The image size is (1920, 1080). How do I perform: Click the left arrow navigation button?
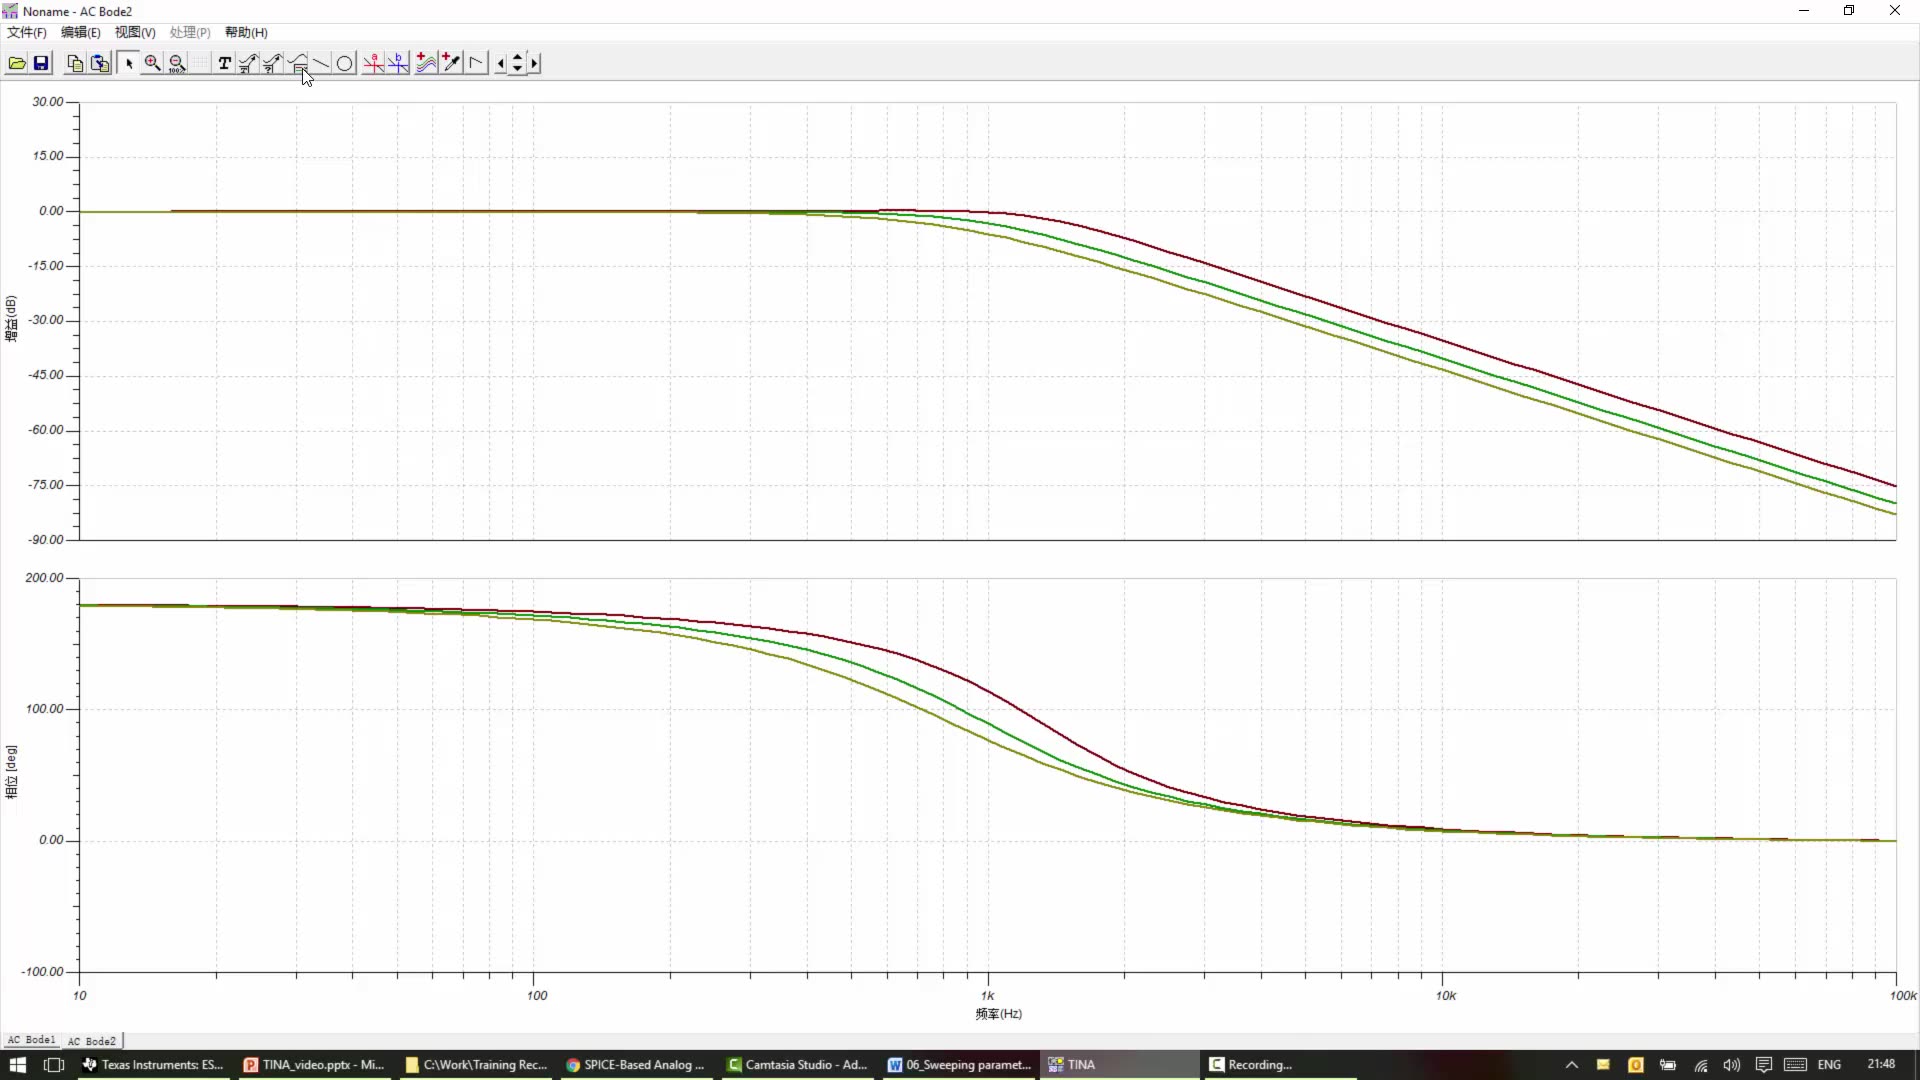[x=501, y=63]
